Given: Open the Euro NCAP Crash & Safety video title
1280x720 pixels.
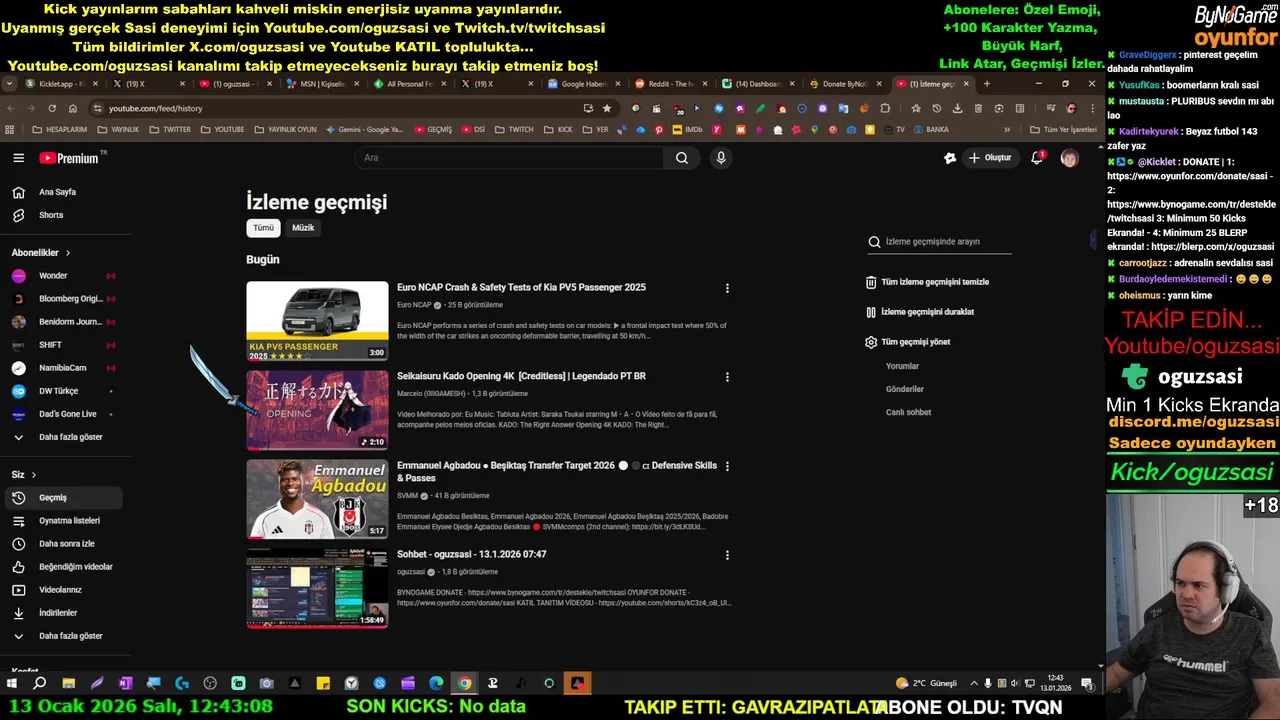Looking at the screenshot, I should pos(521,287).
